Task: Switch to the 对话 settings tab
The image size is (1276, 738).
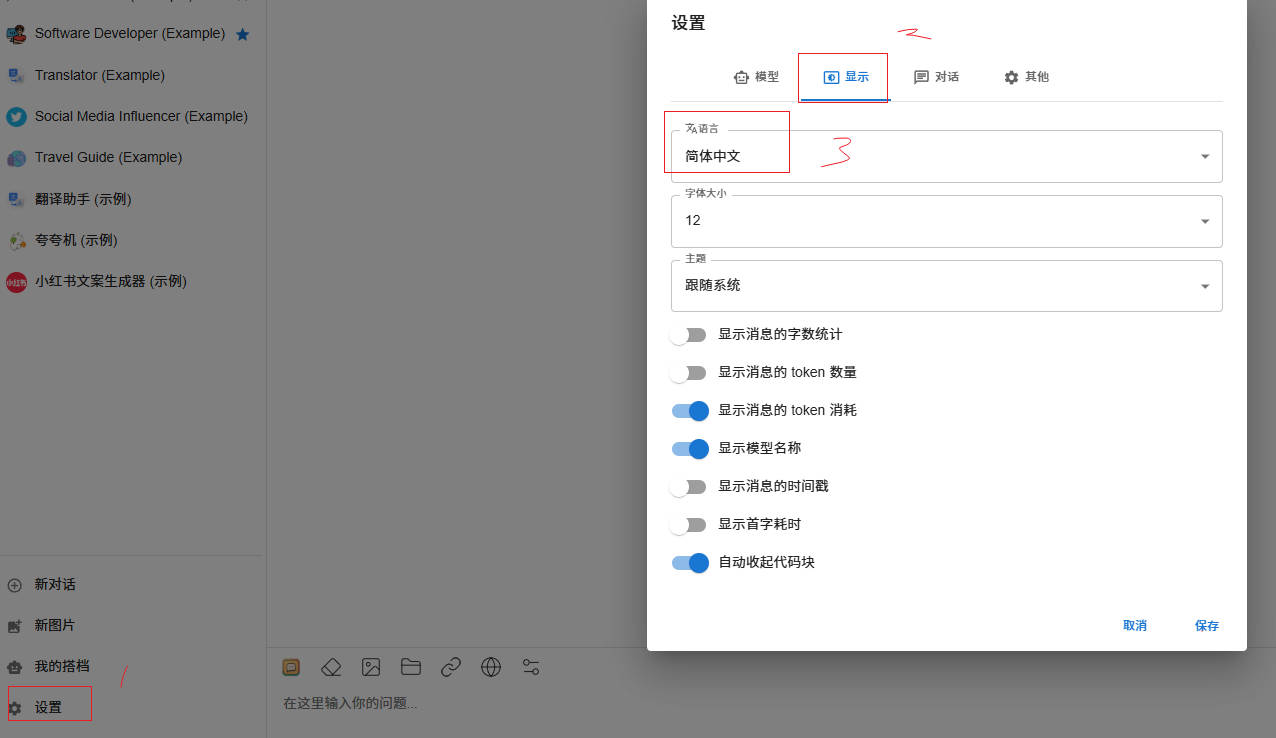Action: 937,76
